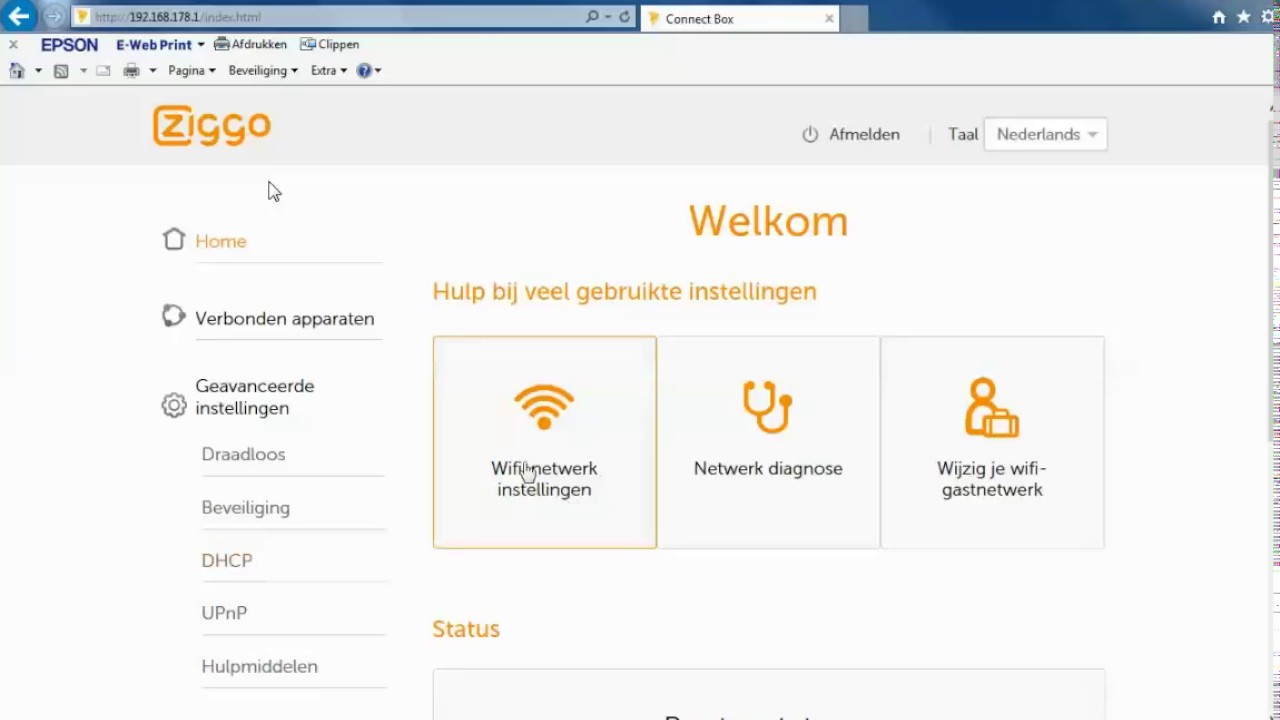This screenshot has height=720, width=1280.
Task: Open the Beveiliging menu in command bar
Action: pos(263,71)
